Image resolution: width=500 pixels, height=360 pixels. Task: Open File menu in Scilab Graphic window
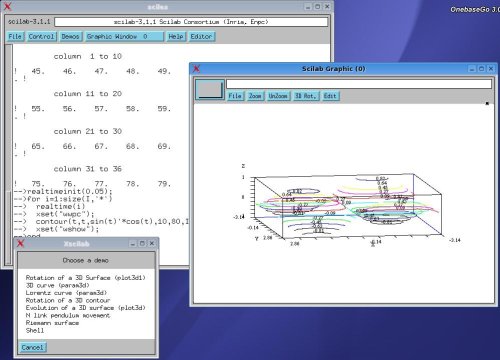235,96
